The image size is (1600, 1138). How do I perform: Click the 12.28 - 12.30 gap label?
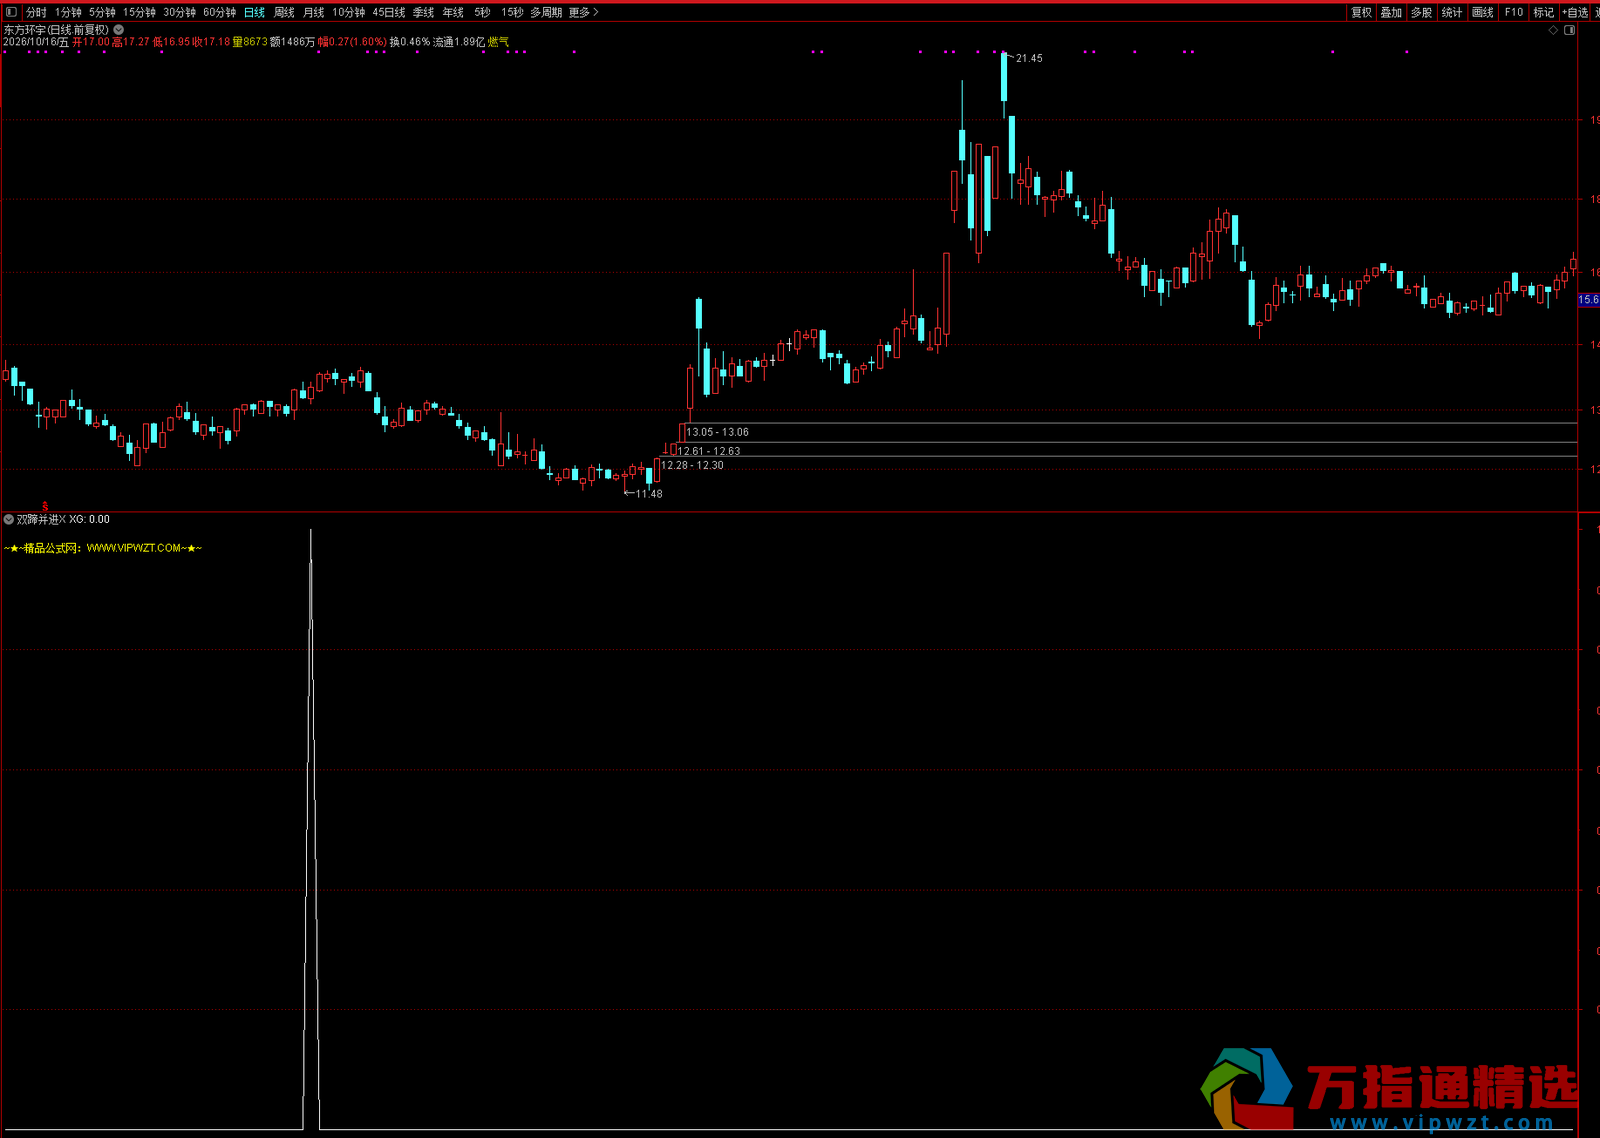[692, 465]
